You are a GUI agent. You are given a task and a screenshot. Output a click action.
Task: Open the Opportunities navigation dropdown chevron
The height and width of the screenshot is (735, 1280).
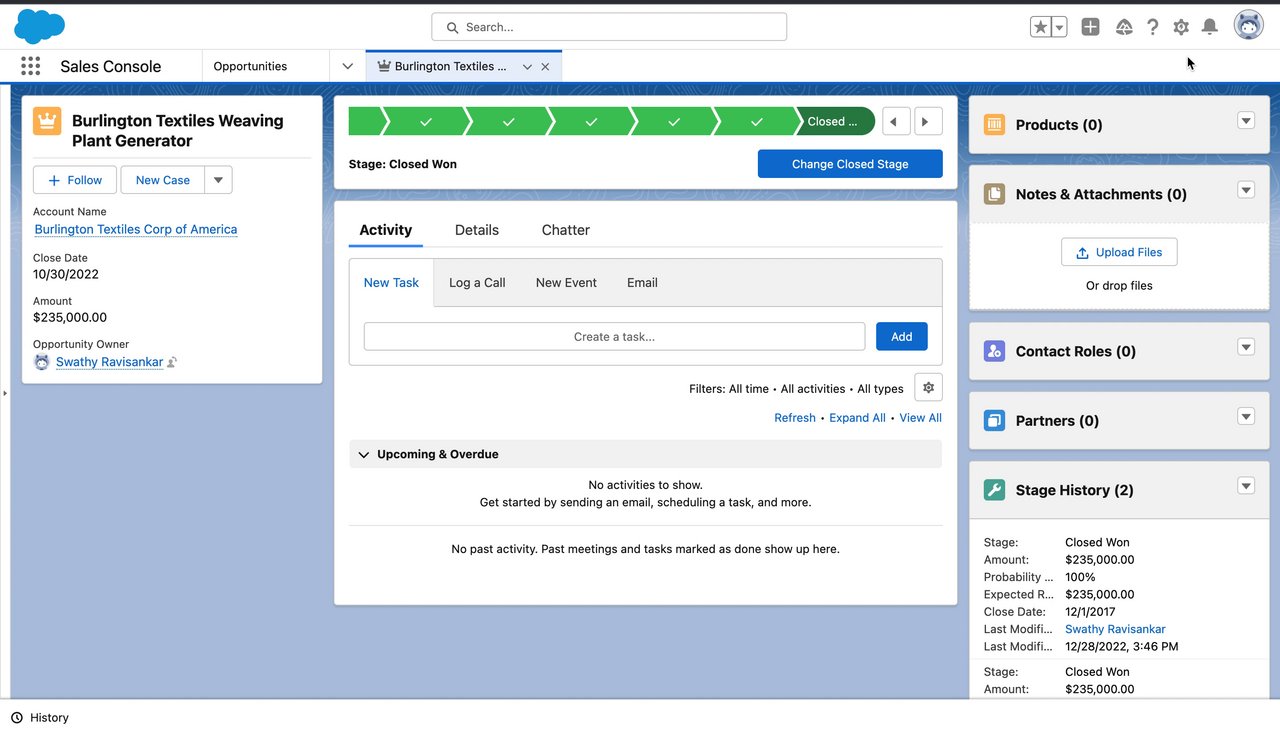(347, 66)
